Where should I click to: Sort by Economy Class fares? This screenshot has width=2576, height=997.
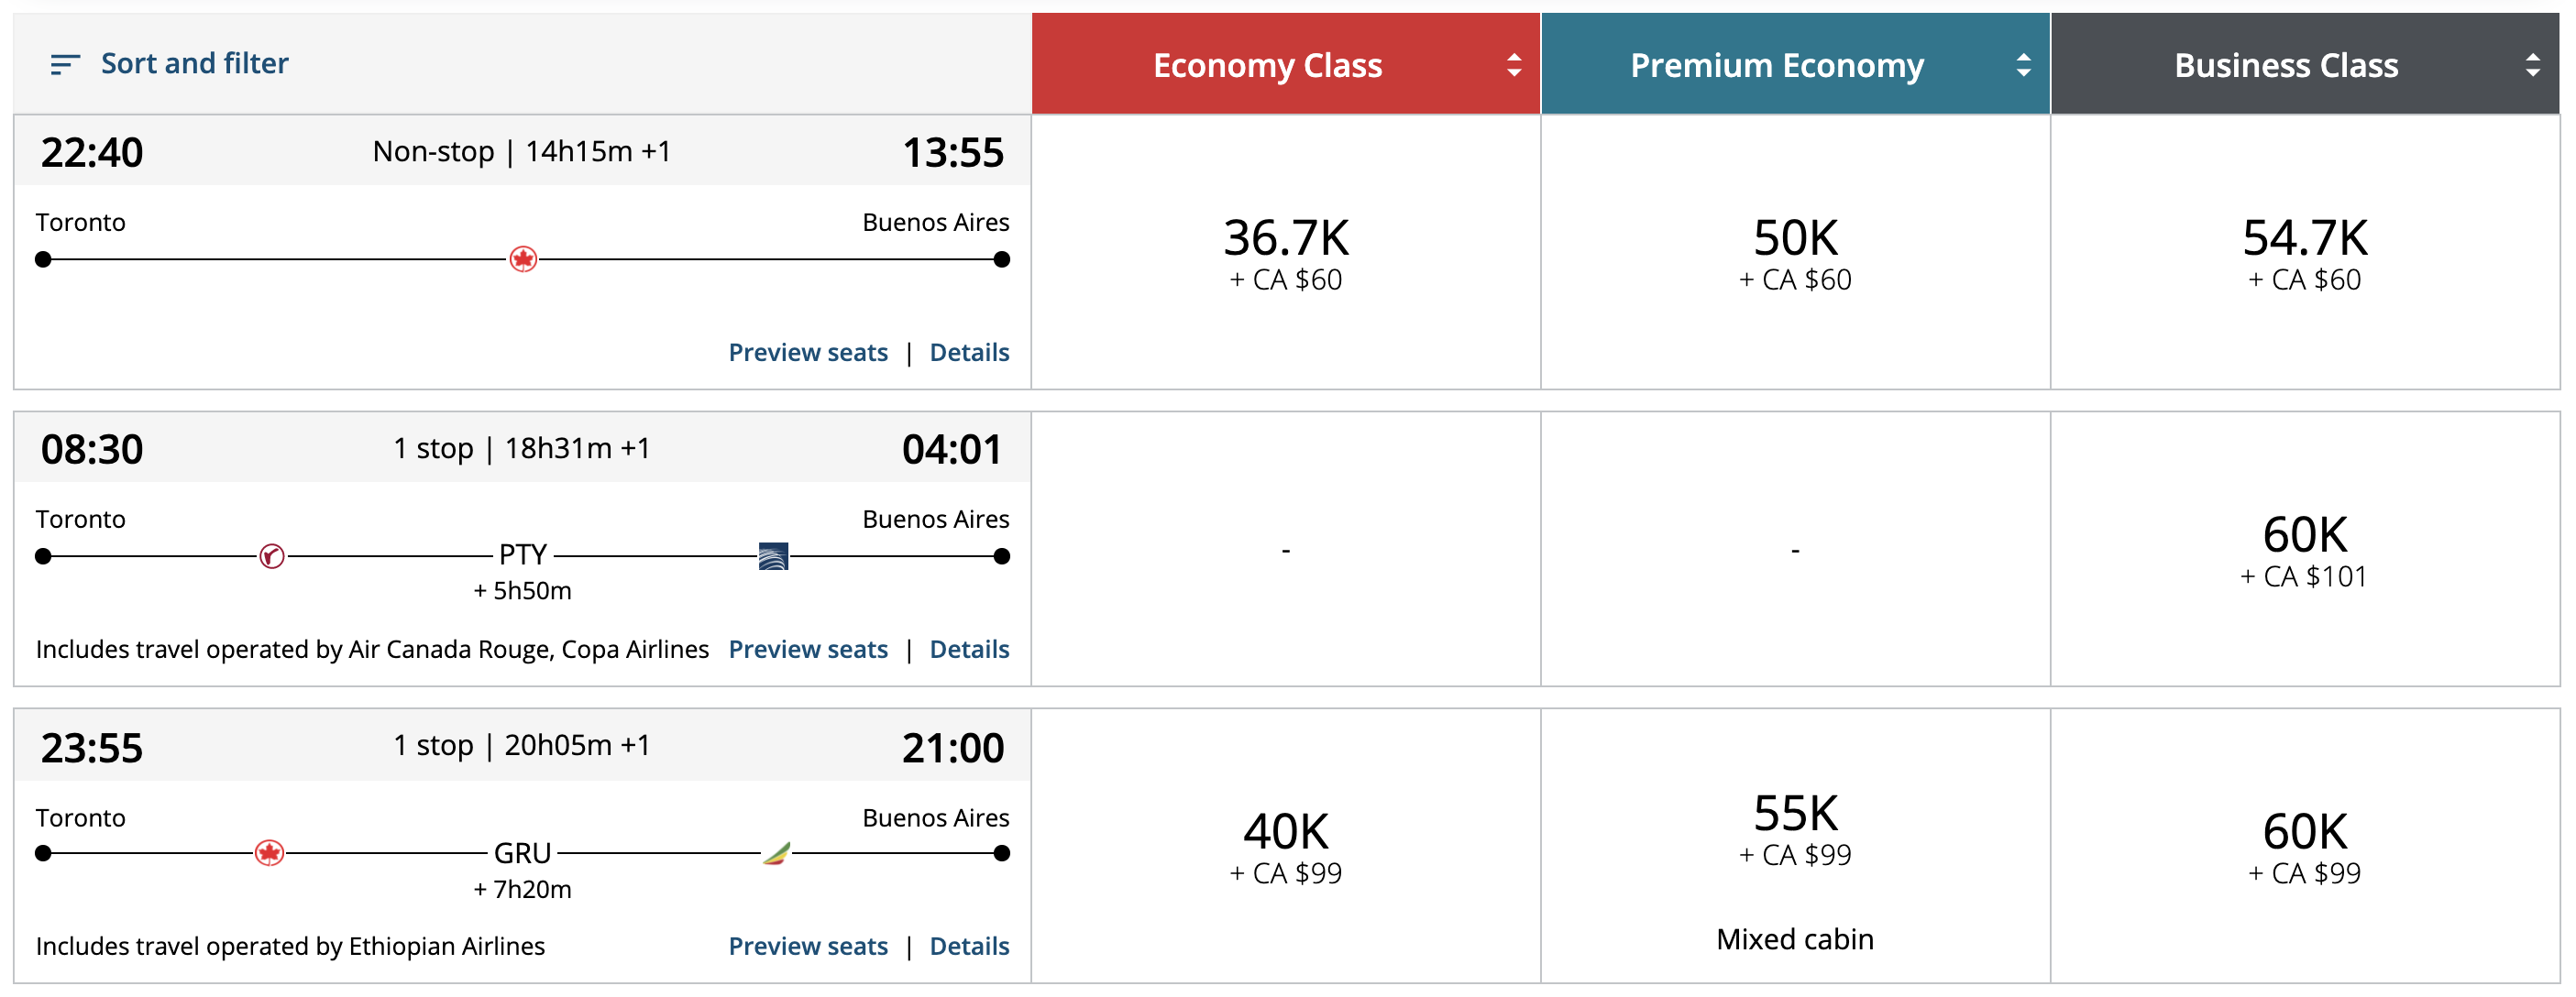1514,65
